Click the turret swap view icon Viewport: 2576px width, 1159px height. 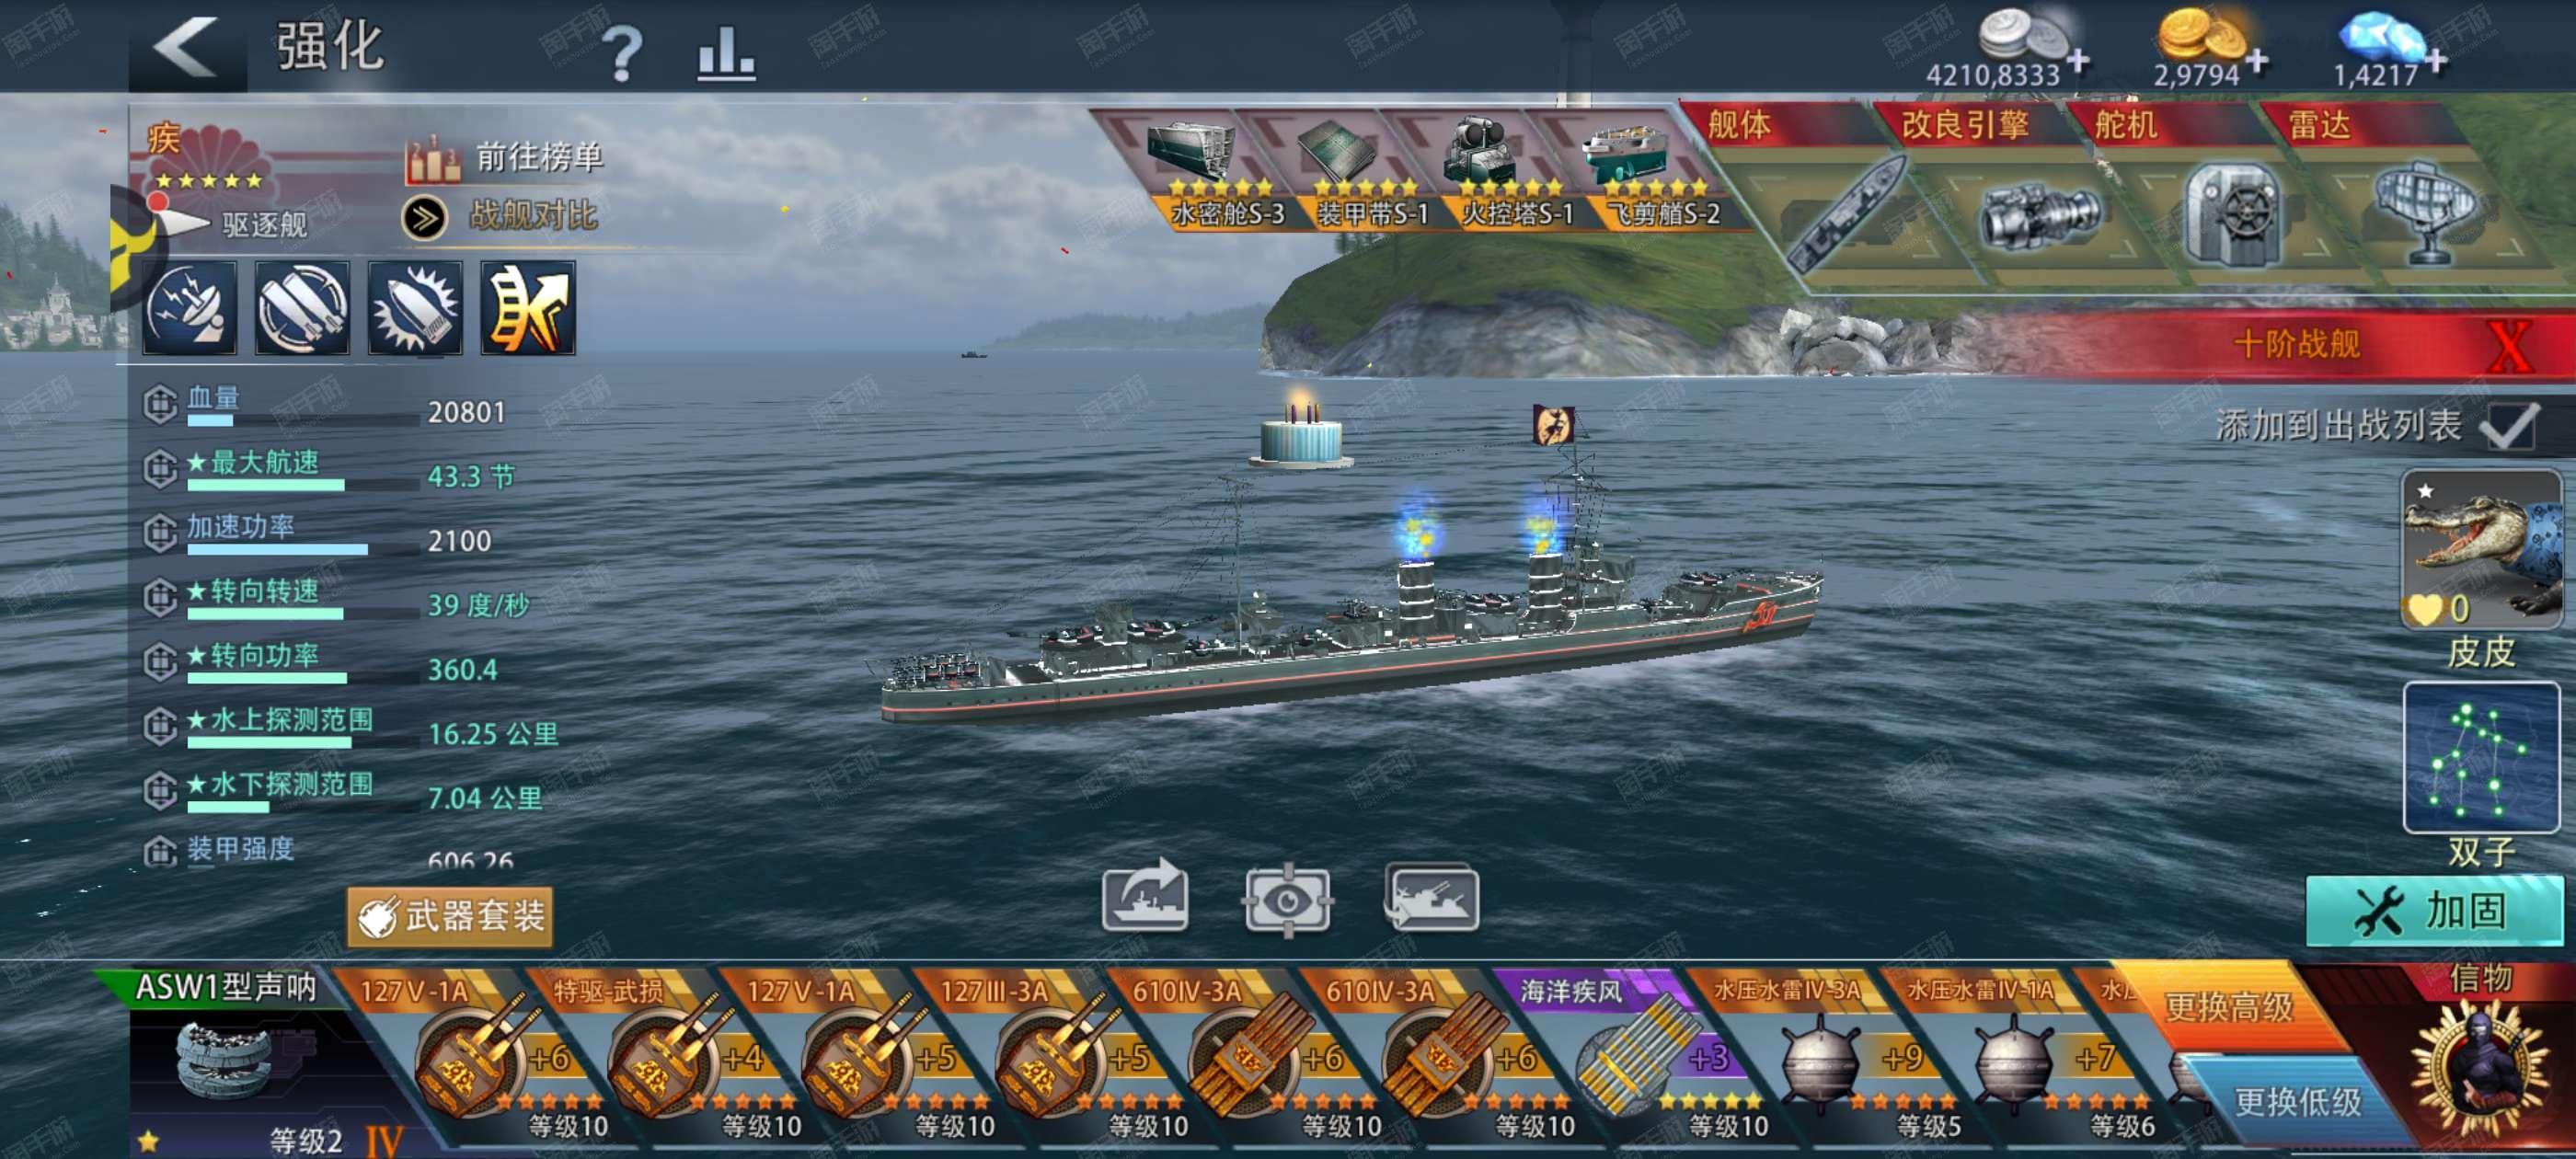[1431, 897]
